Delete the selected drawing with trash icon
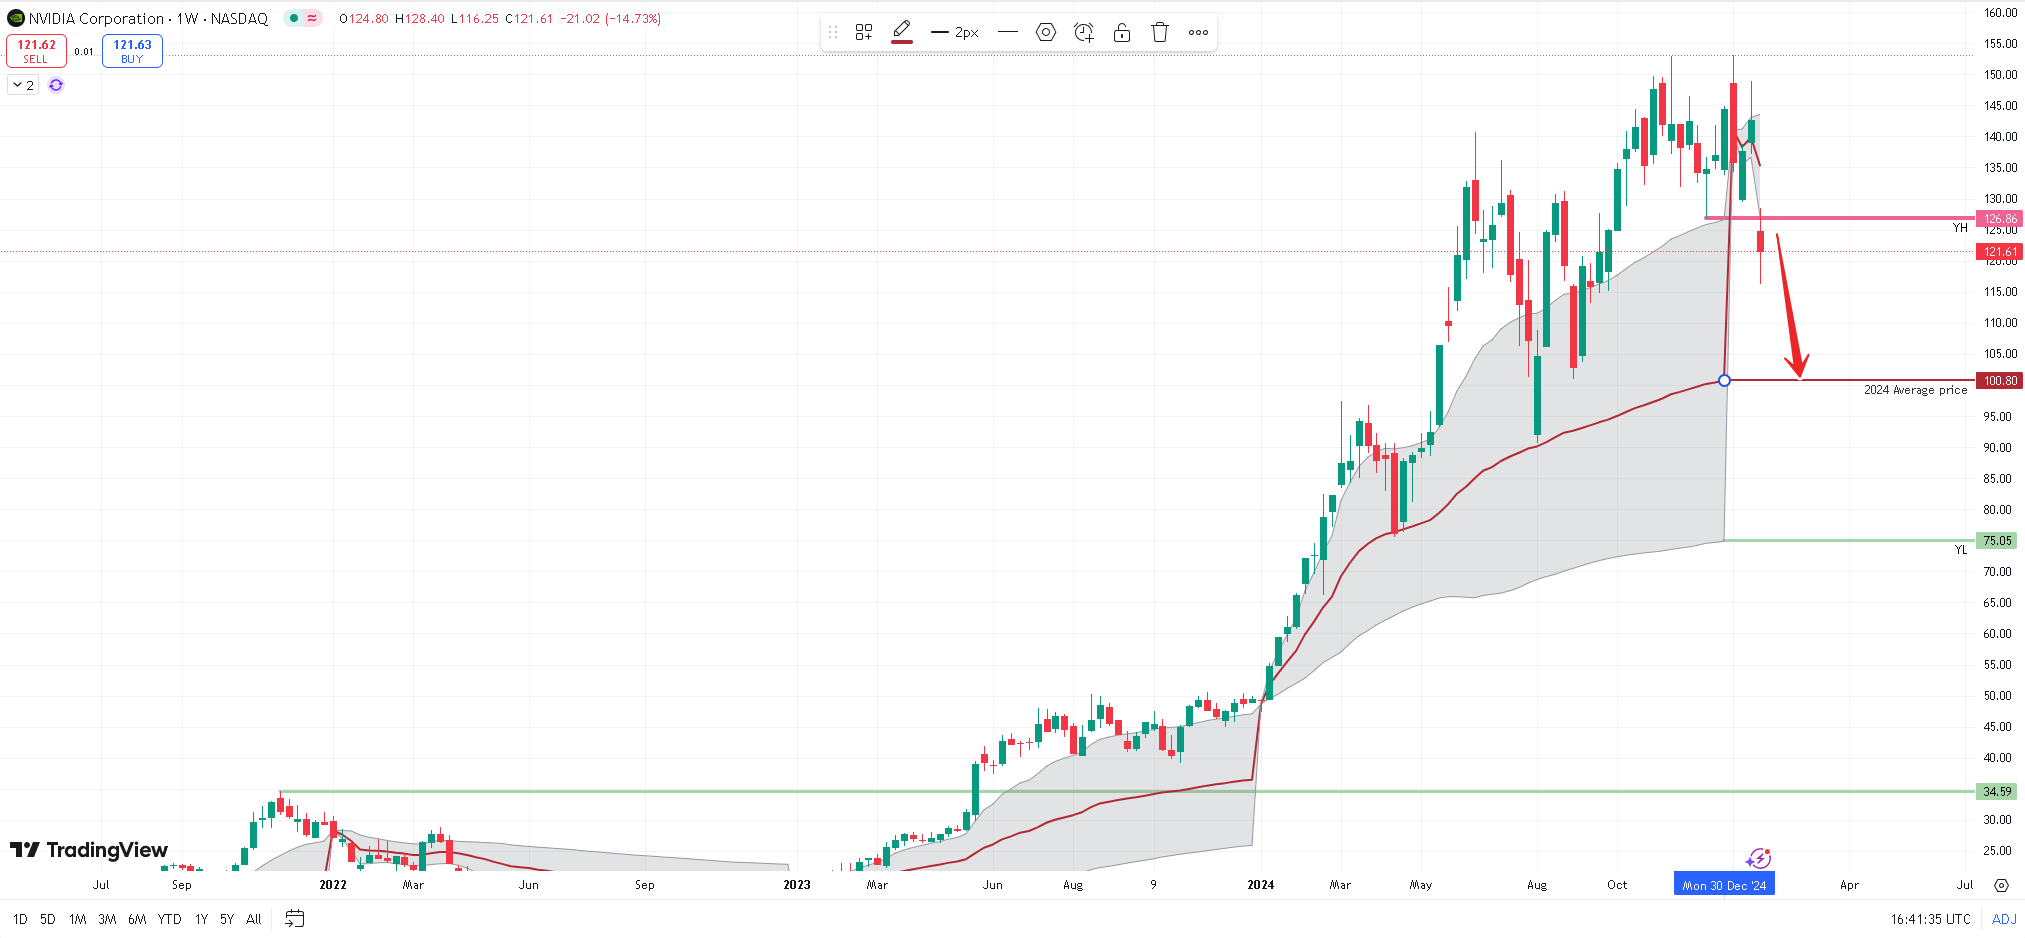 point(1160,32)
